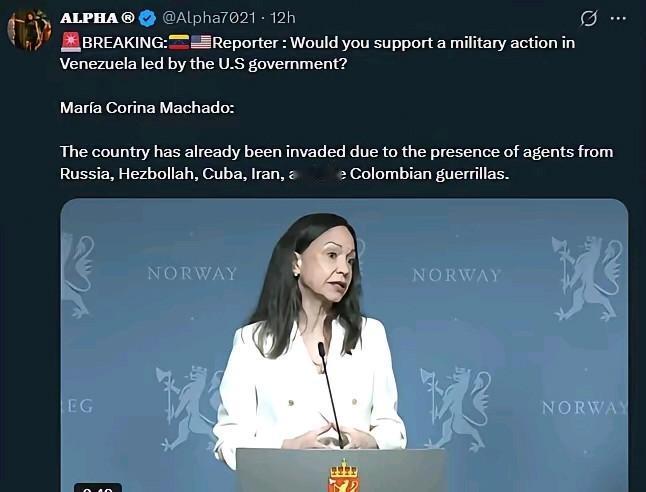Click the video duration badge

pos(98,488)
